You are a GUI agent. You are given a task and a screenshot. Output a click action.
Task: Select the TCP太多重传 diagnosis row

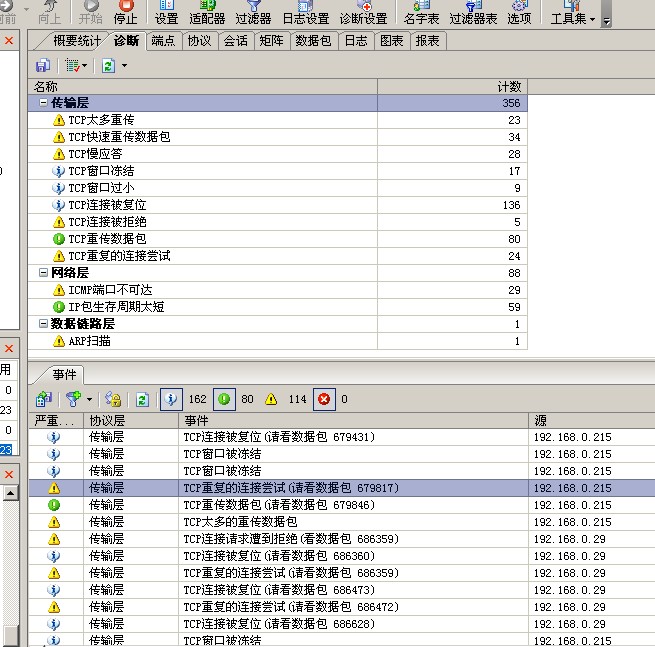(278, 120)
